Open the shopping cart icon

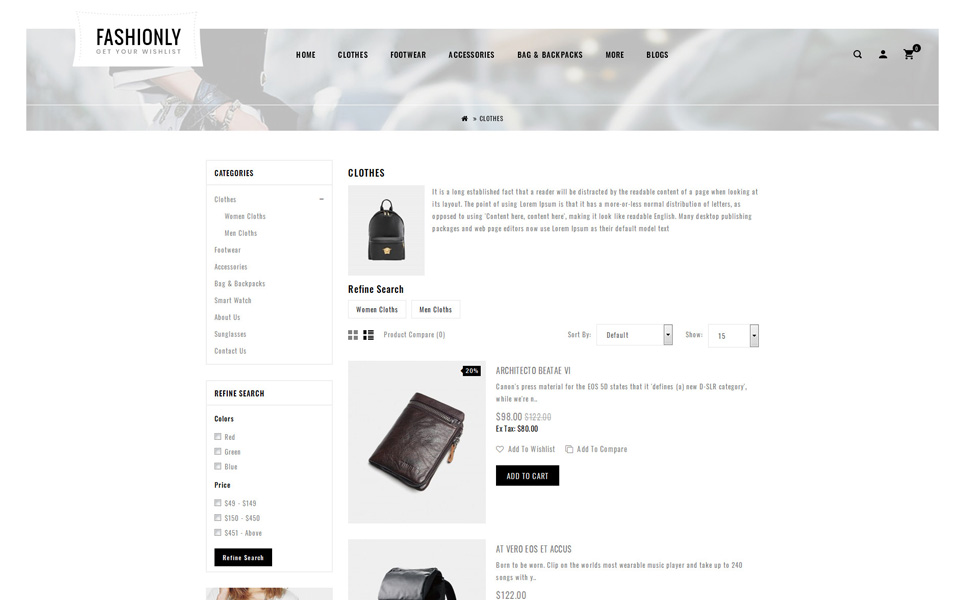pos(909,54)
